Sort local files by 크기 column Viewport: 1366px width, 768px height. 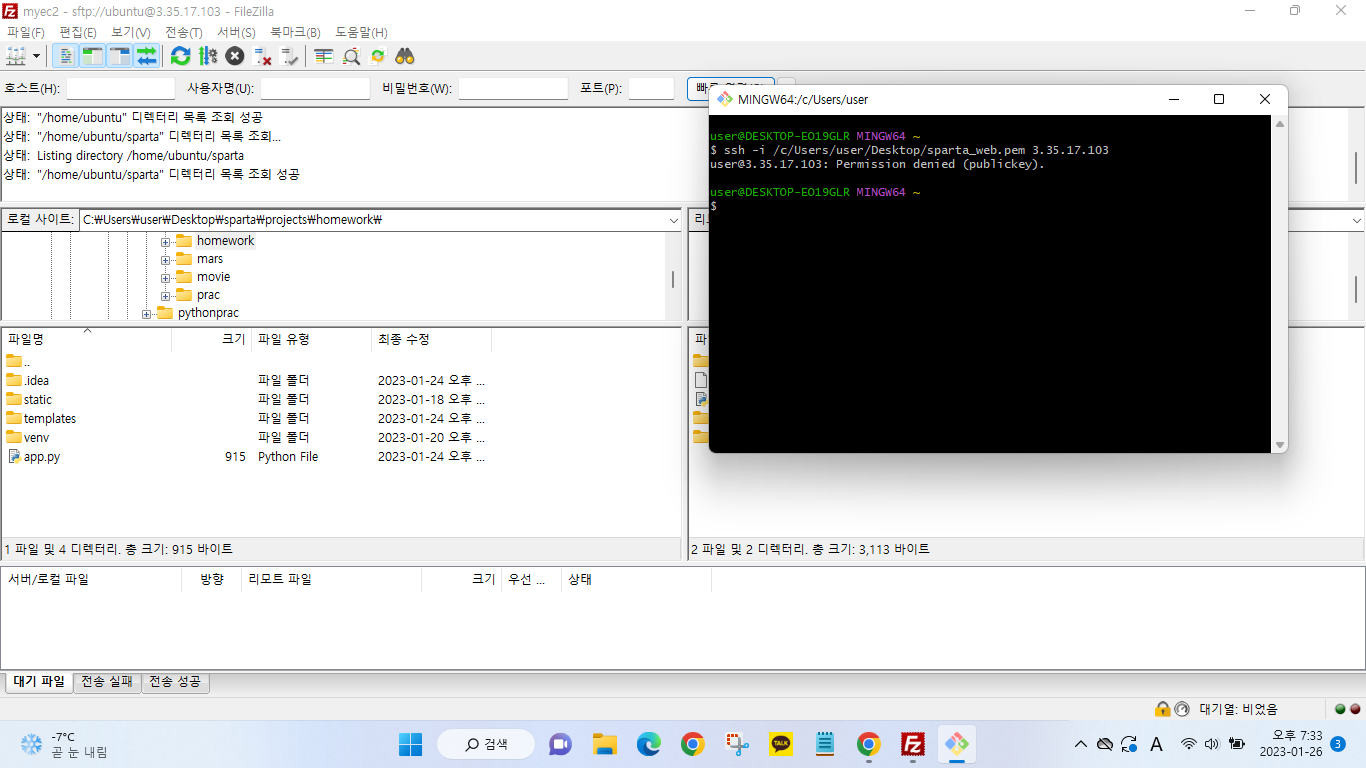point(211,340)
